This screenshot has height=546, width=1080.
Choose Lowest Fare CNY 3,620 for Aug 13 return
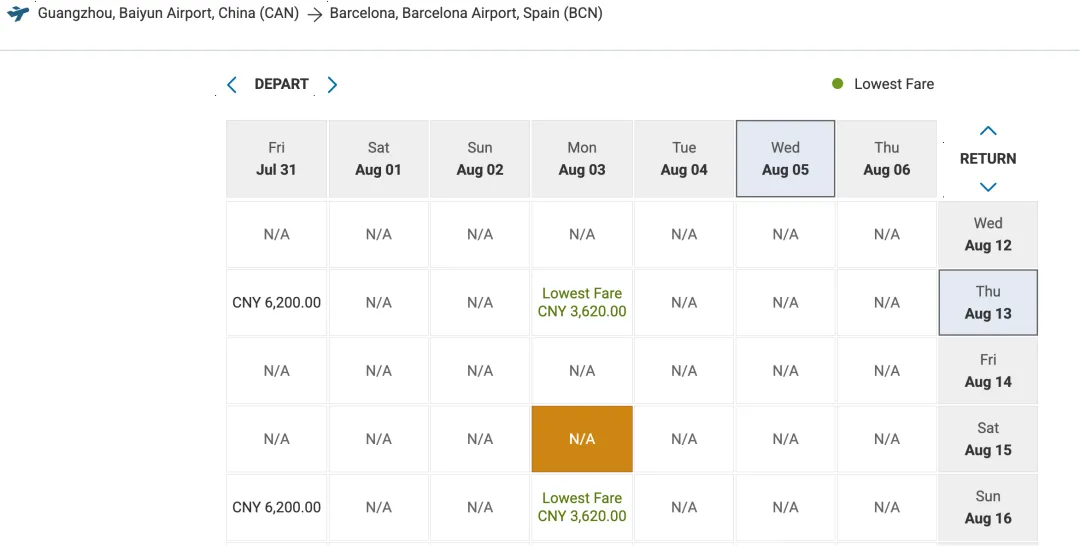tap(582, 302)
